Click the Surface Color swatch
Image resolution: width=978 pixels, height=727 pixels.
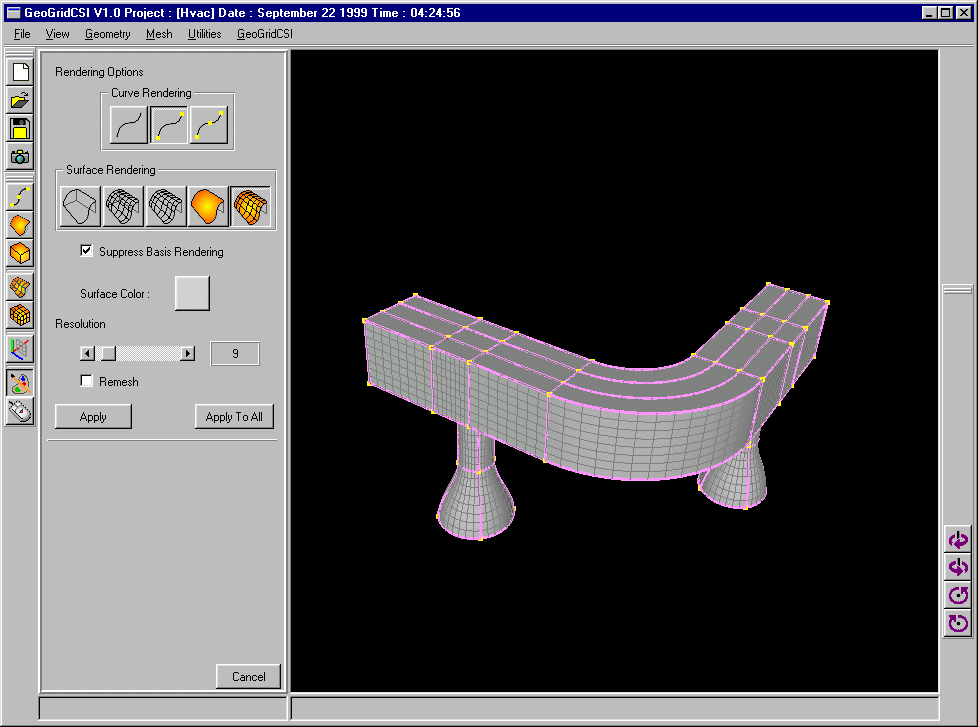click(192, 293)
